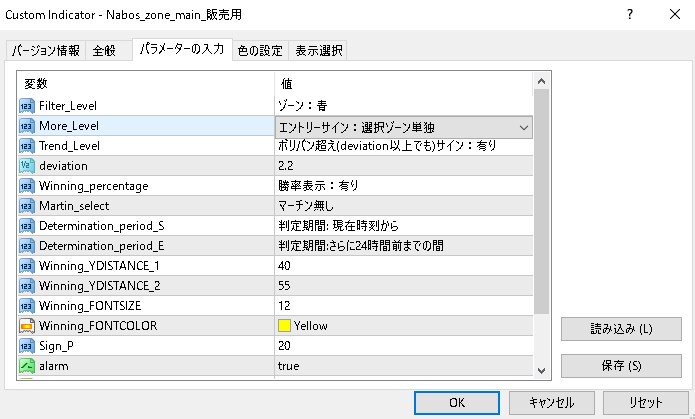695x419 pixels.
Task: Click the value 判定期間: 現在時刻から
Action: coord(338,226)
